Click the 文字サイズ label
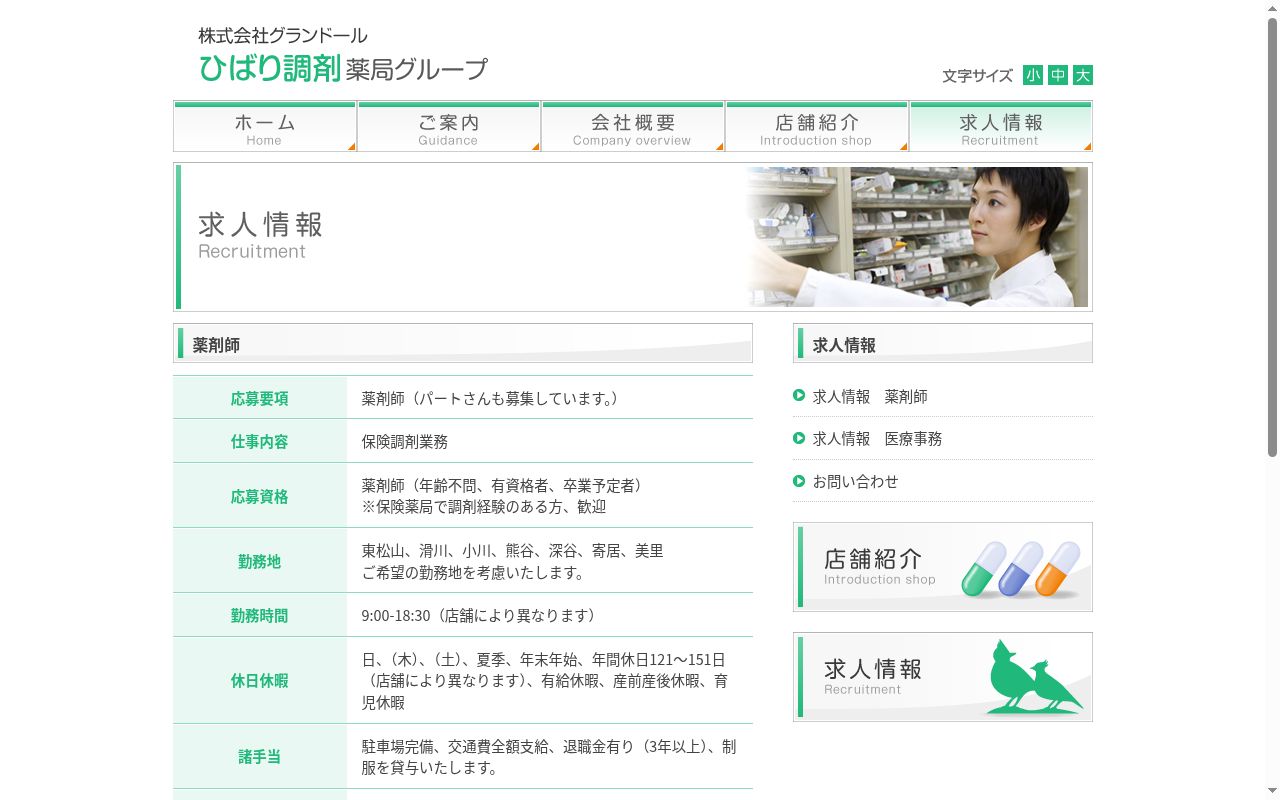This screenshot has height=800, width=1280. [977, 76]
